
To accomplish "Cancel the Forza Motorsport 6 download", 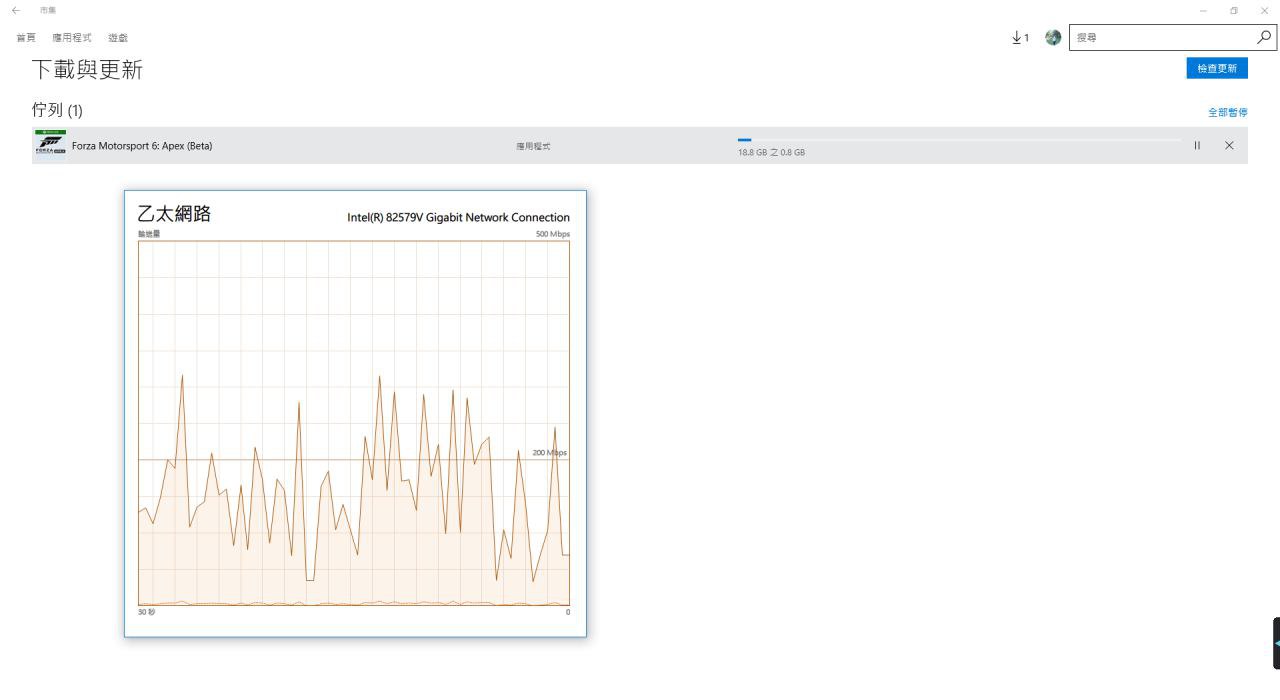I will [x=1229, y=146].
